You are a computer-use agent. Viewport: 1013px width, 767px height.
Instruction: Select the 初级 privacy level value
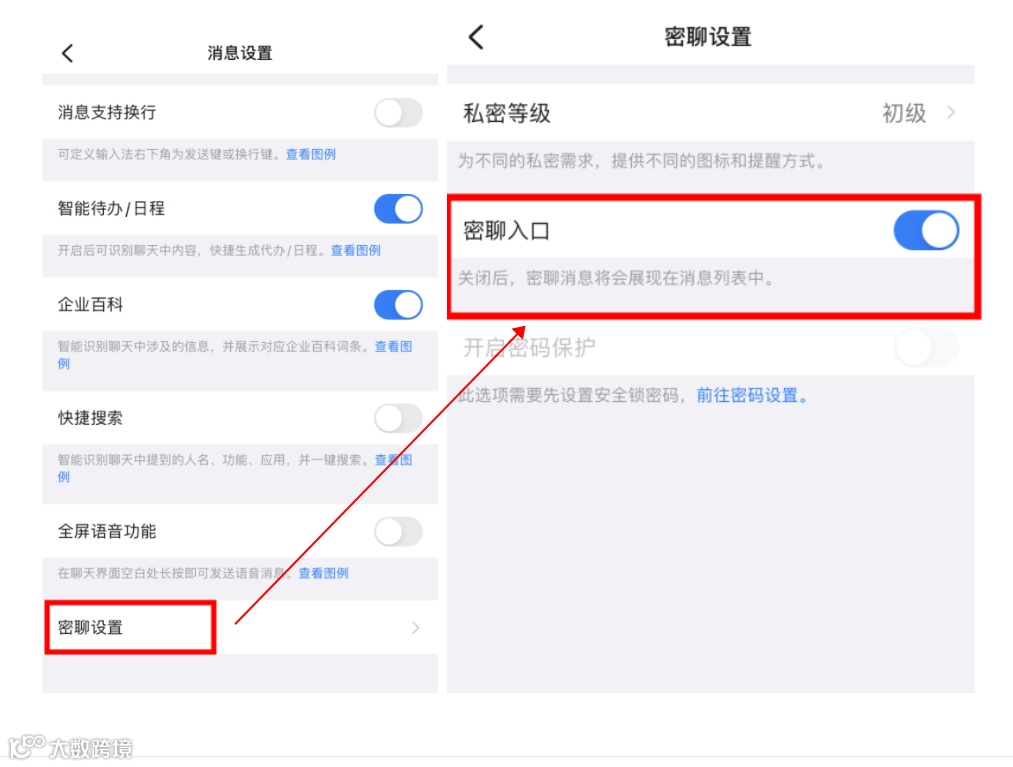tap(904, 113)
